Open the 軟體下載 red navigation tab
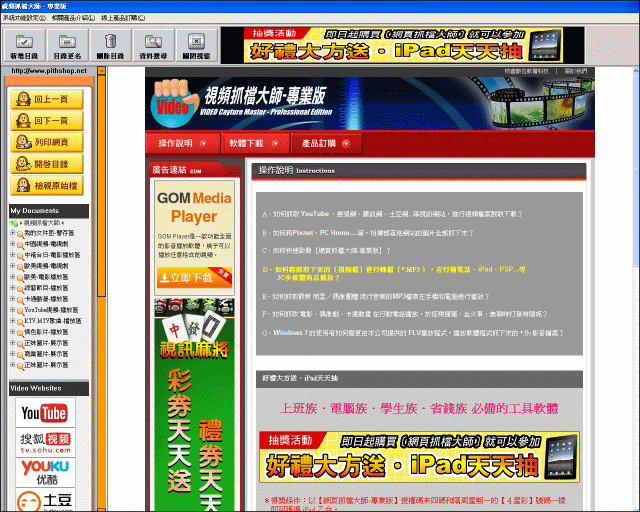This screenshot has height=512, width=640. tap(255, 143)
